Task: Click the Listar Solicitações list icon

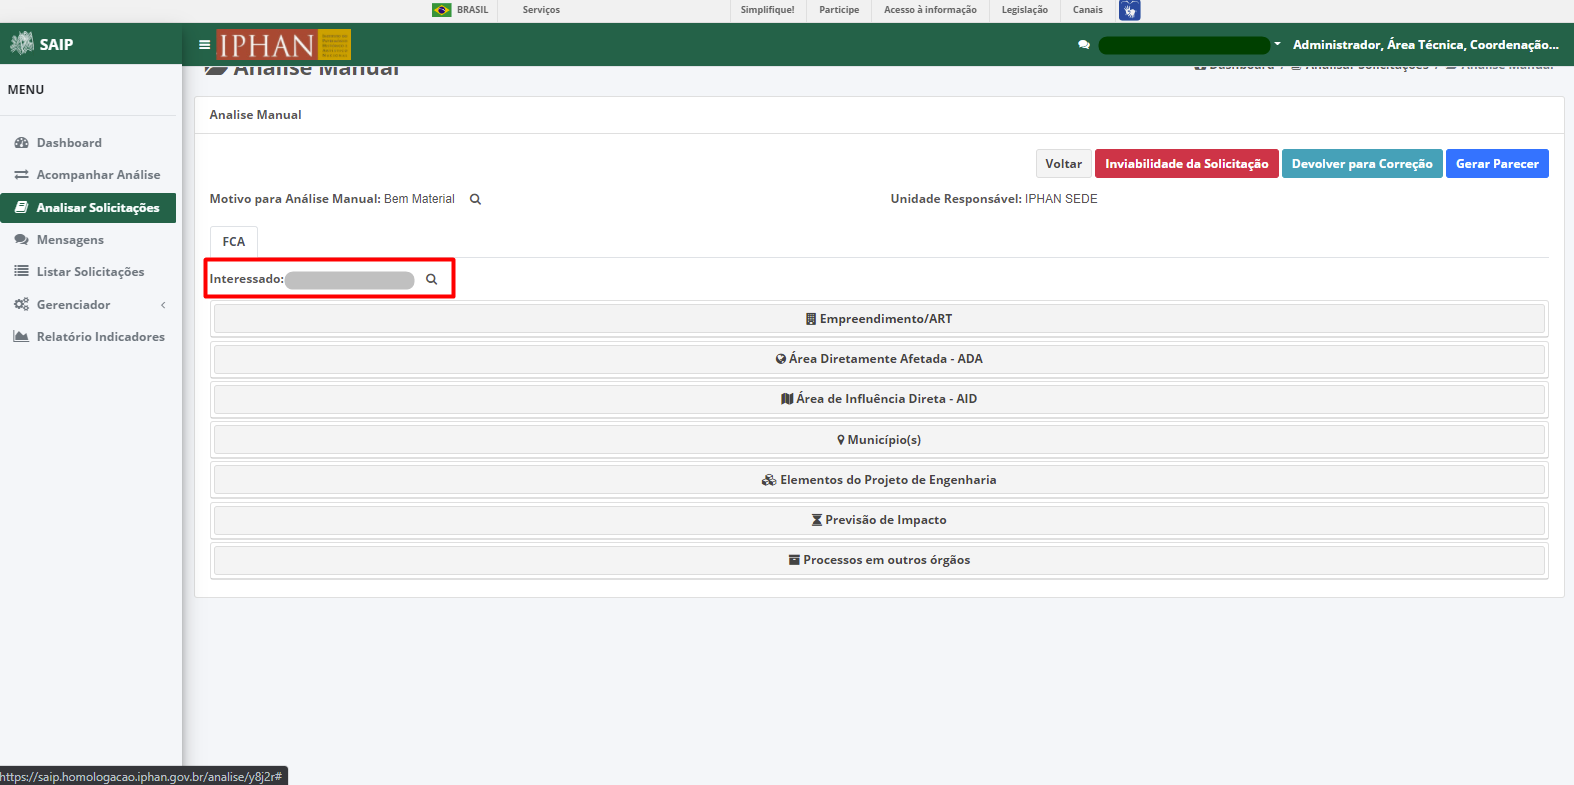Action: pyautogui.click(x=21, y=272)
